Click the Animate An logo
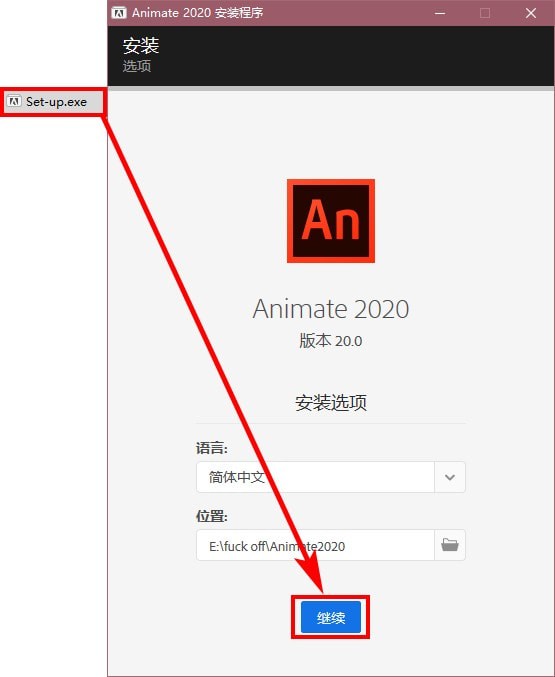Screen dimensions: 555x677 331,221
